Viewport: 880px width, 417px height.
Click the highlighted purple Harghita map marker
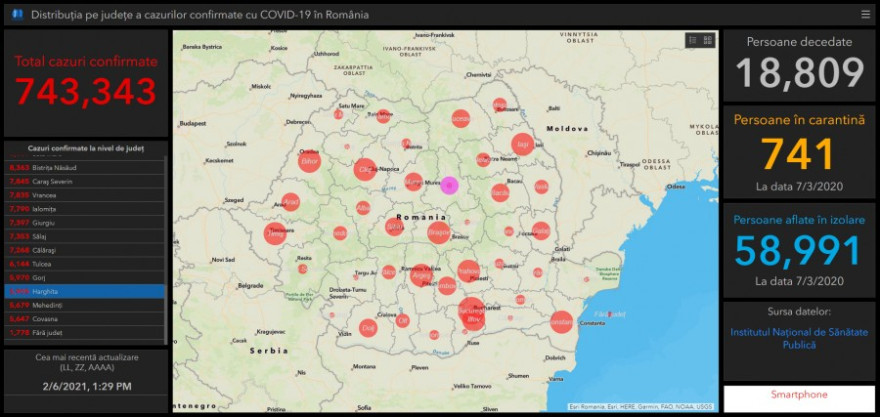click(x=450, y=184)
